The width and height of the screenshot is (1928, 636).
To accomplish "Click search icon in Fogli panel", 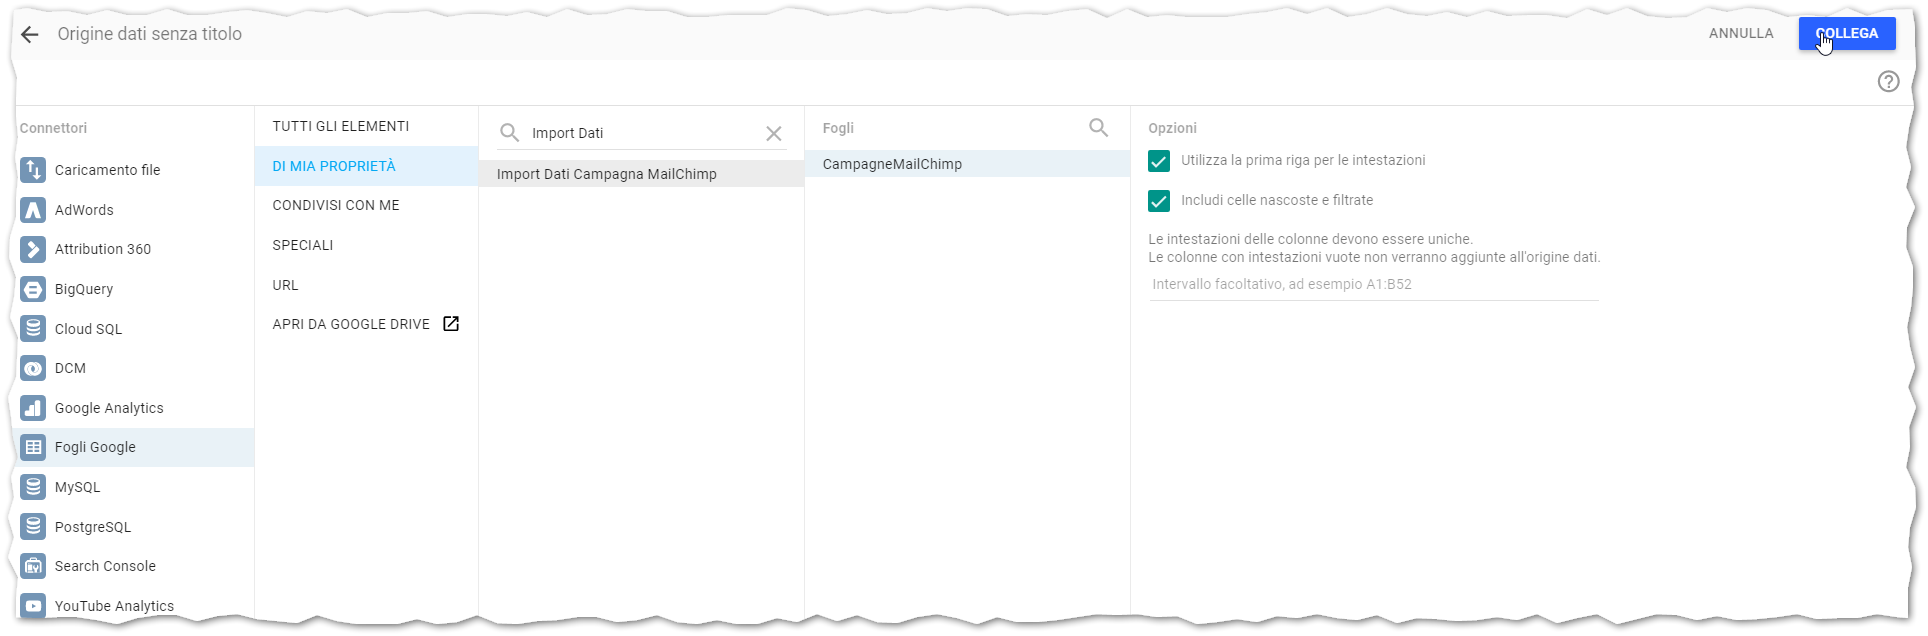I will (x=1098, y=128).
